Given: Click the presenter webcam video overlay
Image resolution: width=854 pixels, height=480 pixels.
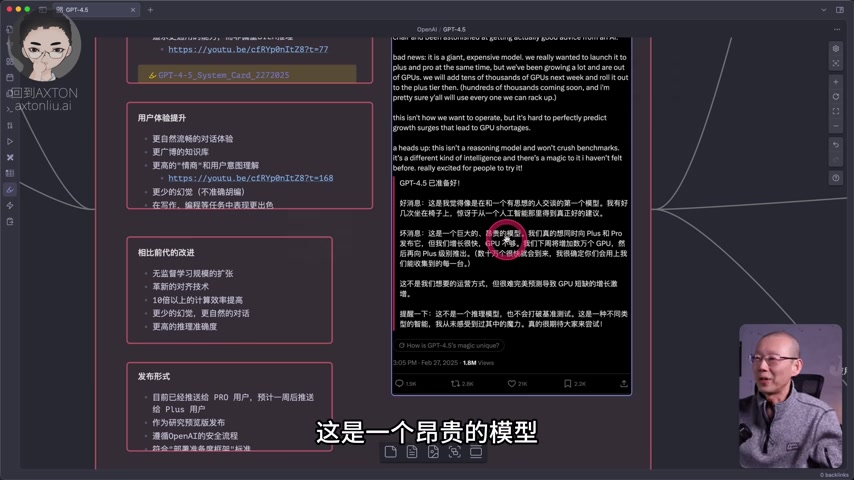Looking at the screenshot, I should tap(791, 396).
